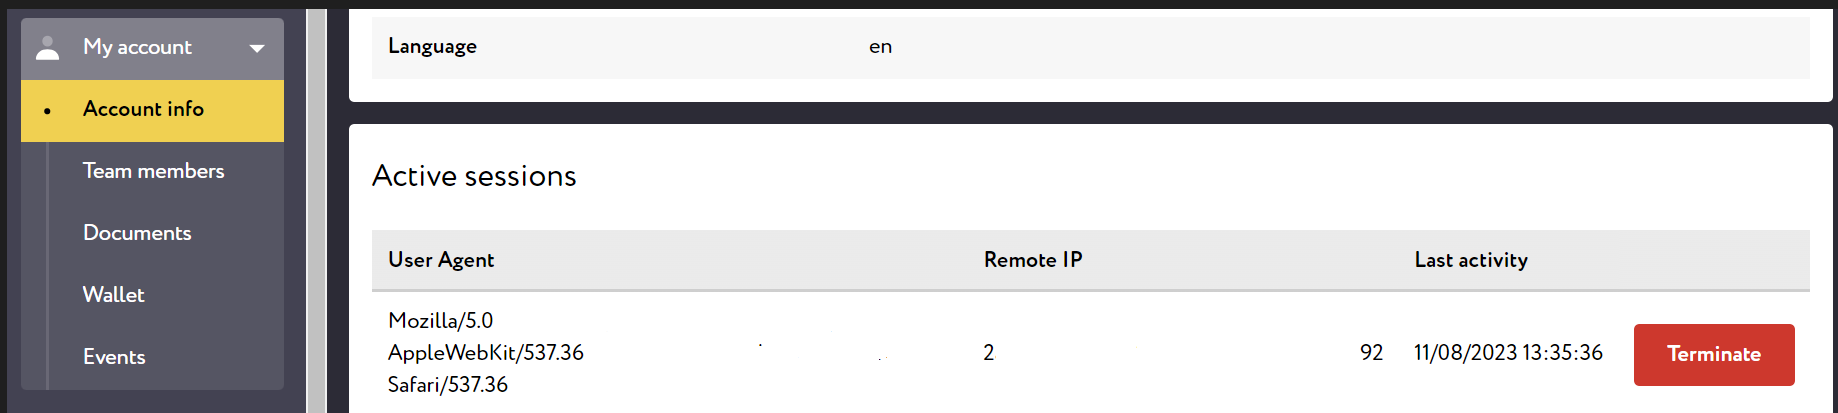Click the language value en
Viewport: 1838px width, 413px height.
880,47
